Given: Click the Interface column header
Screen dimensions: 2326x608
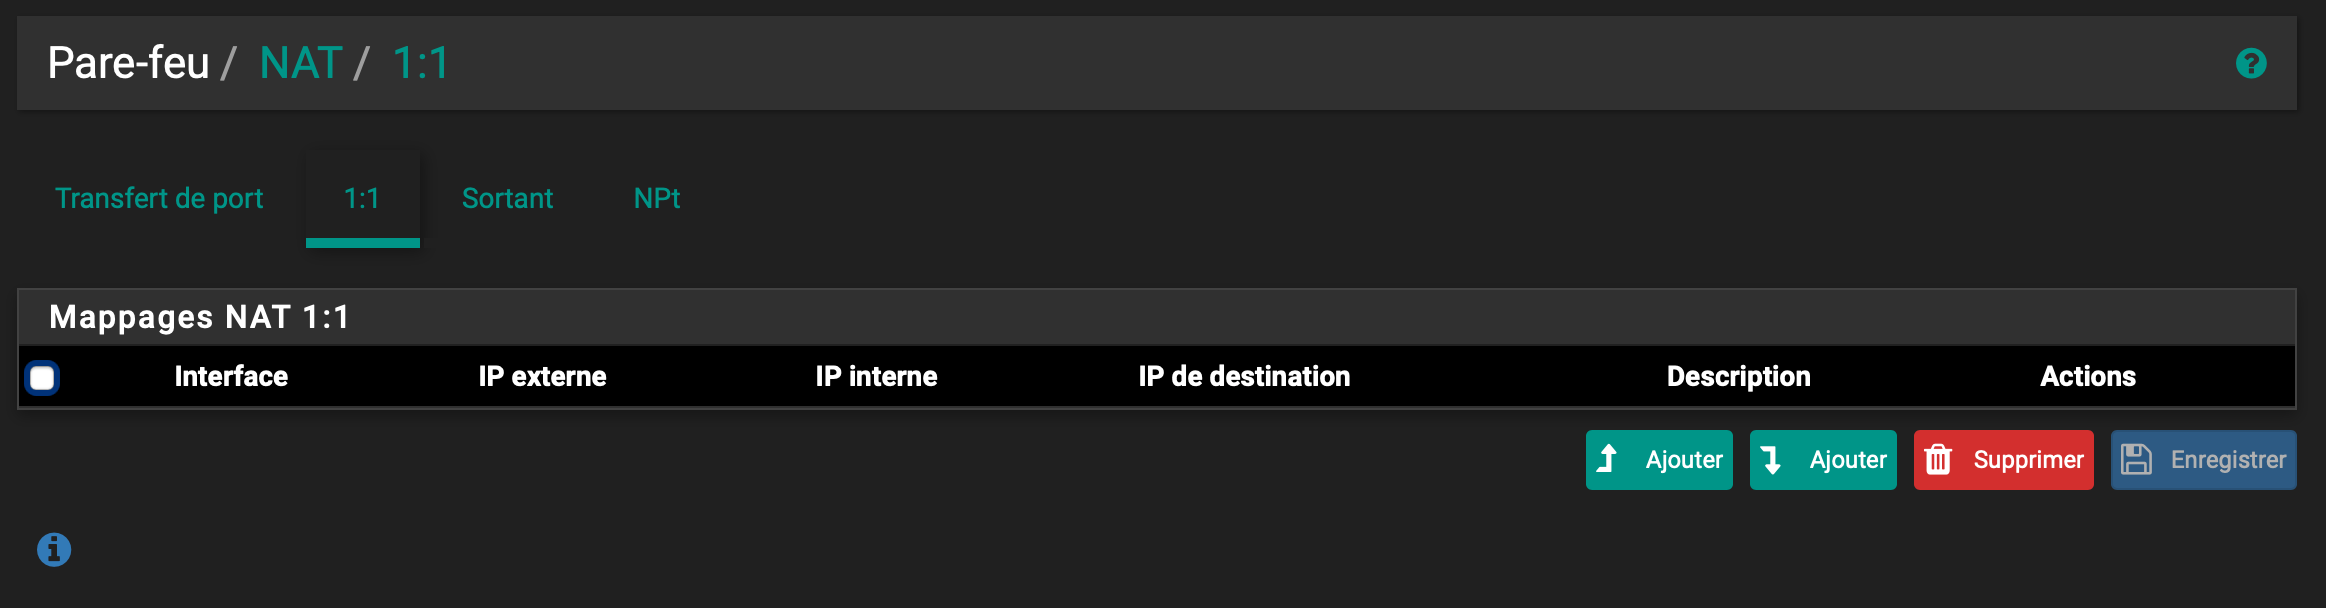Looking at the screenshot, I should (231, 377).
